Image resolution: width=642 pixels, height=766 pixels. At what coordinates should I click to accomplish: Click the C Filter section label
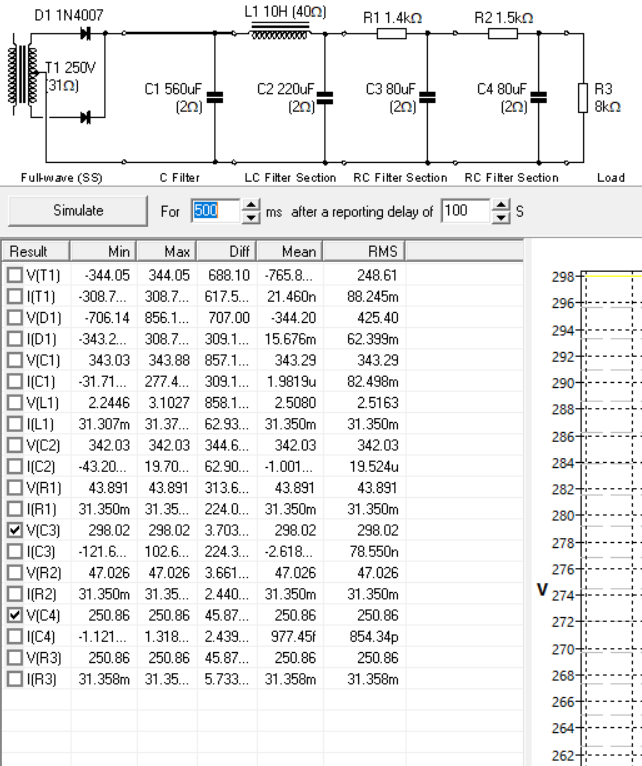pos(179,178)
